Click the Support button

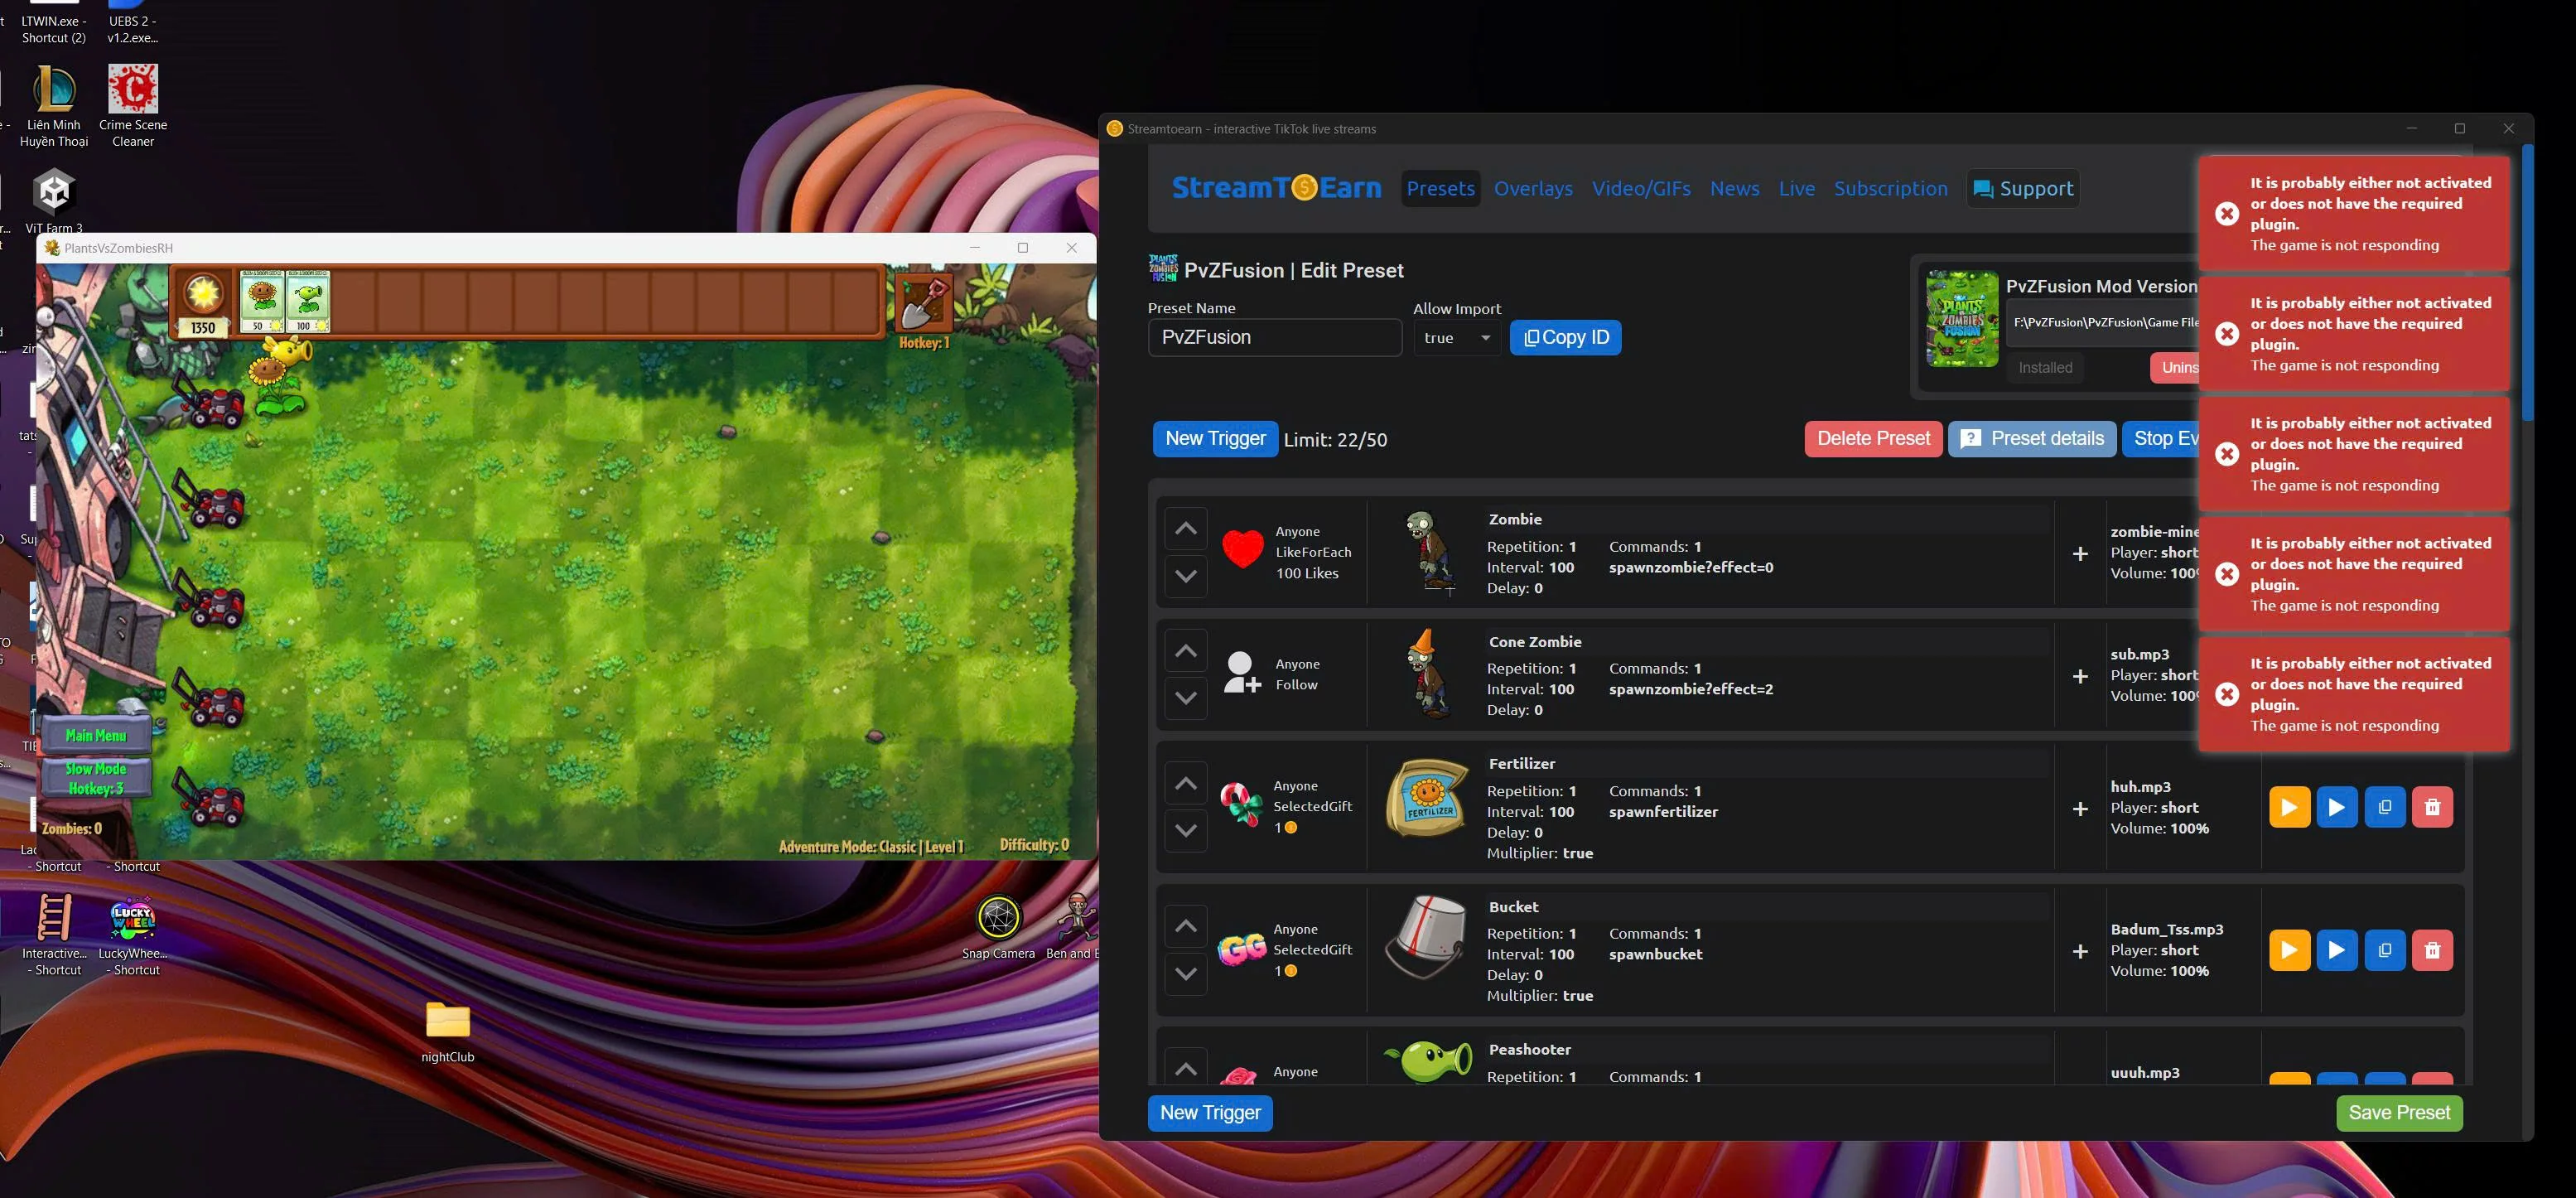pyautogui.click(x=2022, y=188)
